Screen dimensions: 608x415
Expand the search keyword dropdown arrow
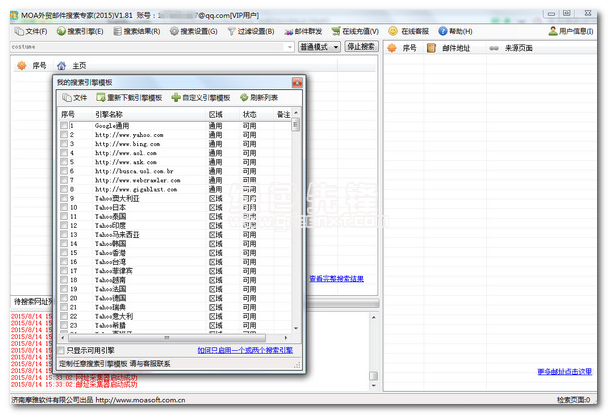click(x=290, y=47)
